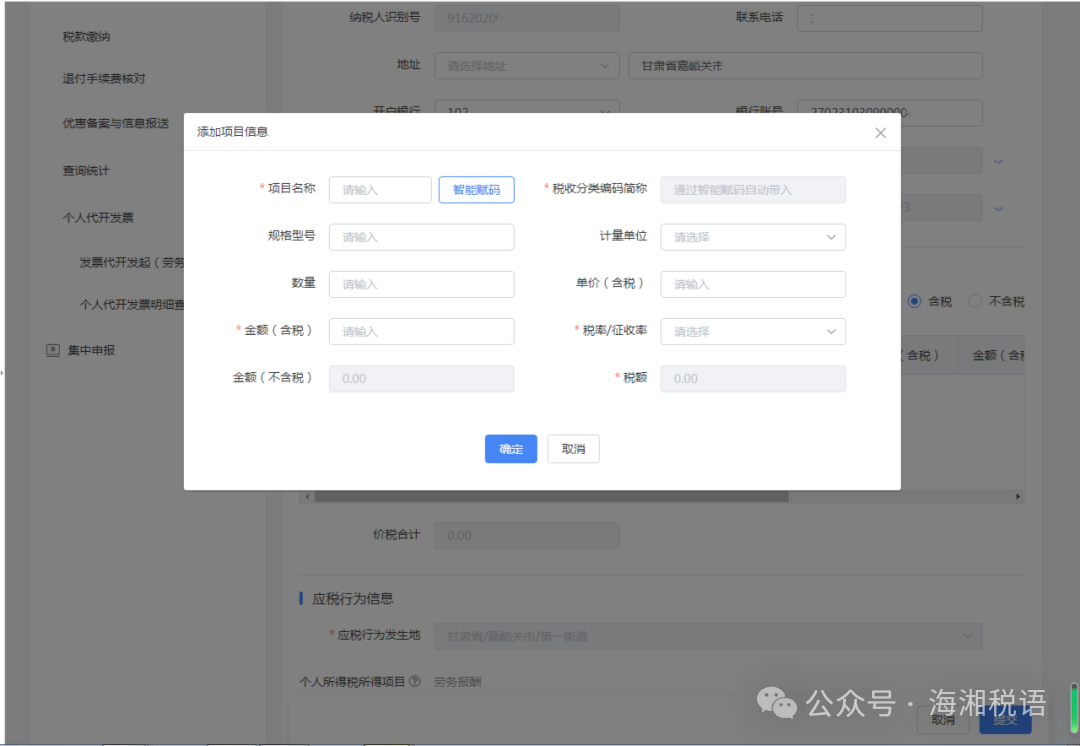This screenshot has height=746, width=1080.
Task: Open the 开户银行 bank dropdown
Action: (x=527, y=108)
